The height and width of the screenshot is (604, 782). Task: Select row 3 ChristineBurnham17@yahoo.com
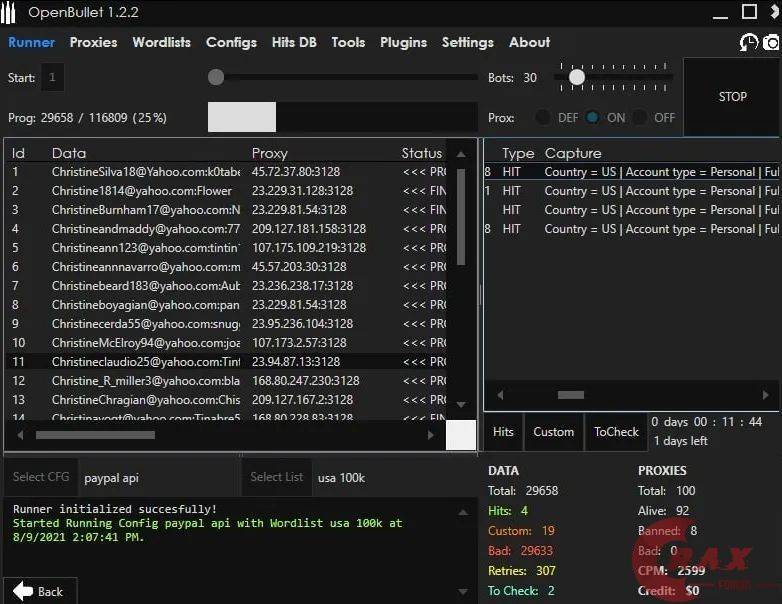coord(226,209)
